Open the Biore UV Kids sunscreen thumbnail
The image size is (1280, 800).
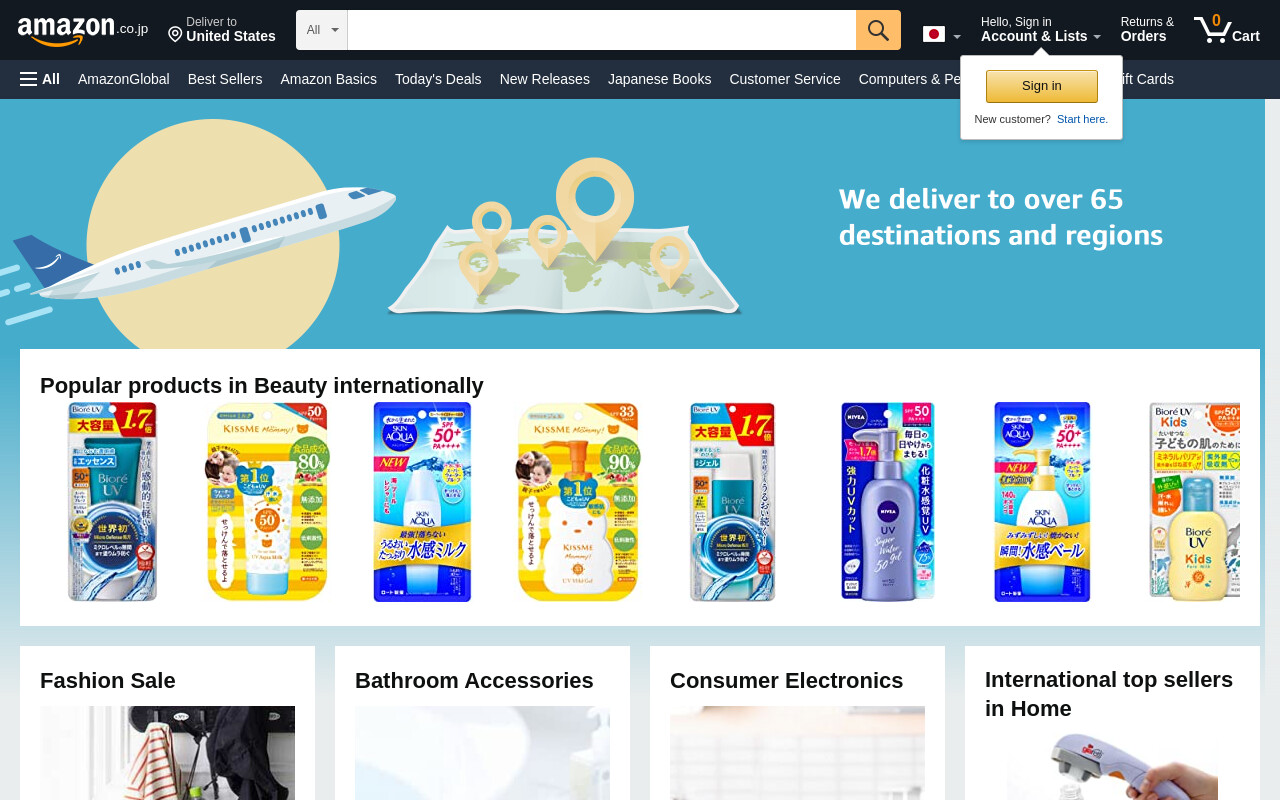click(x=1194, y=502)
